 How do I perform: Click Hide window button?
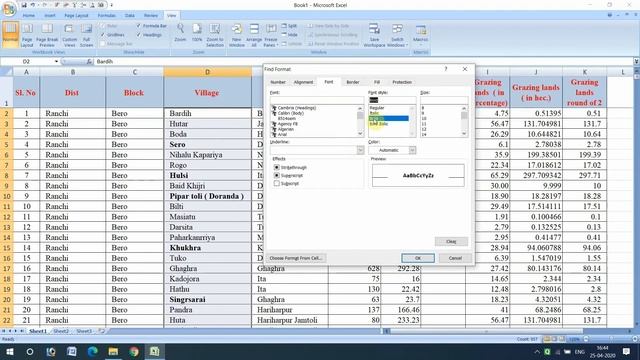pos(289,35)
